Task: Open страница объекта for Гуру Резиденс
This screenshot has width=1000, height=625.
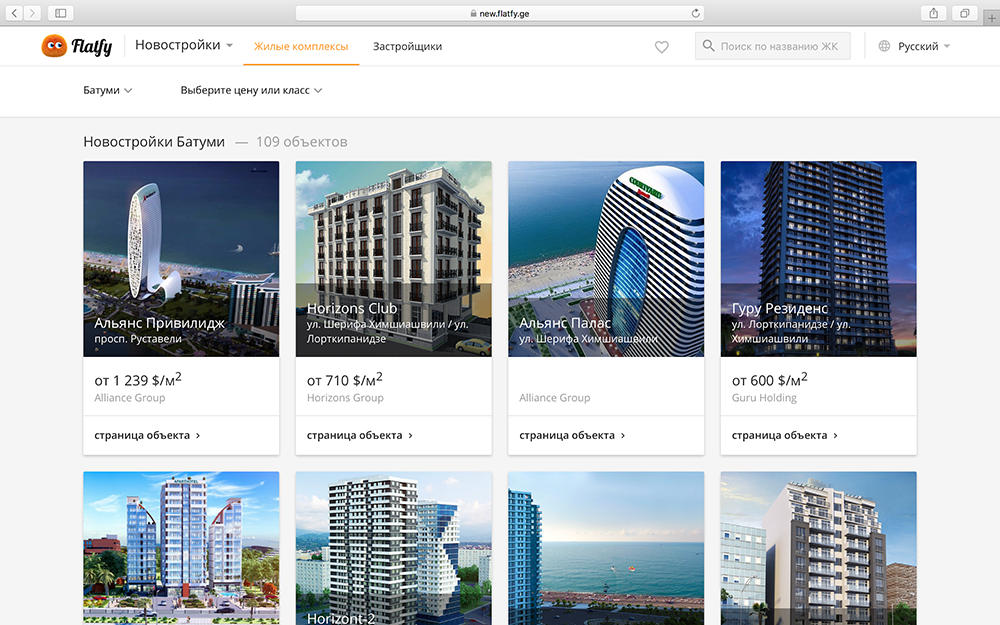Action: [x=784, y=435]
